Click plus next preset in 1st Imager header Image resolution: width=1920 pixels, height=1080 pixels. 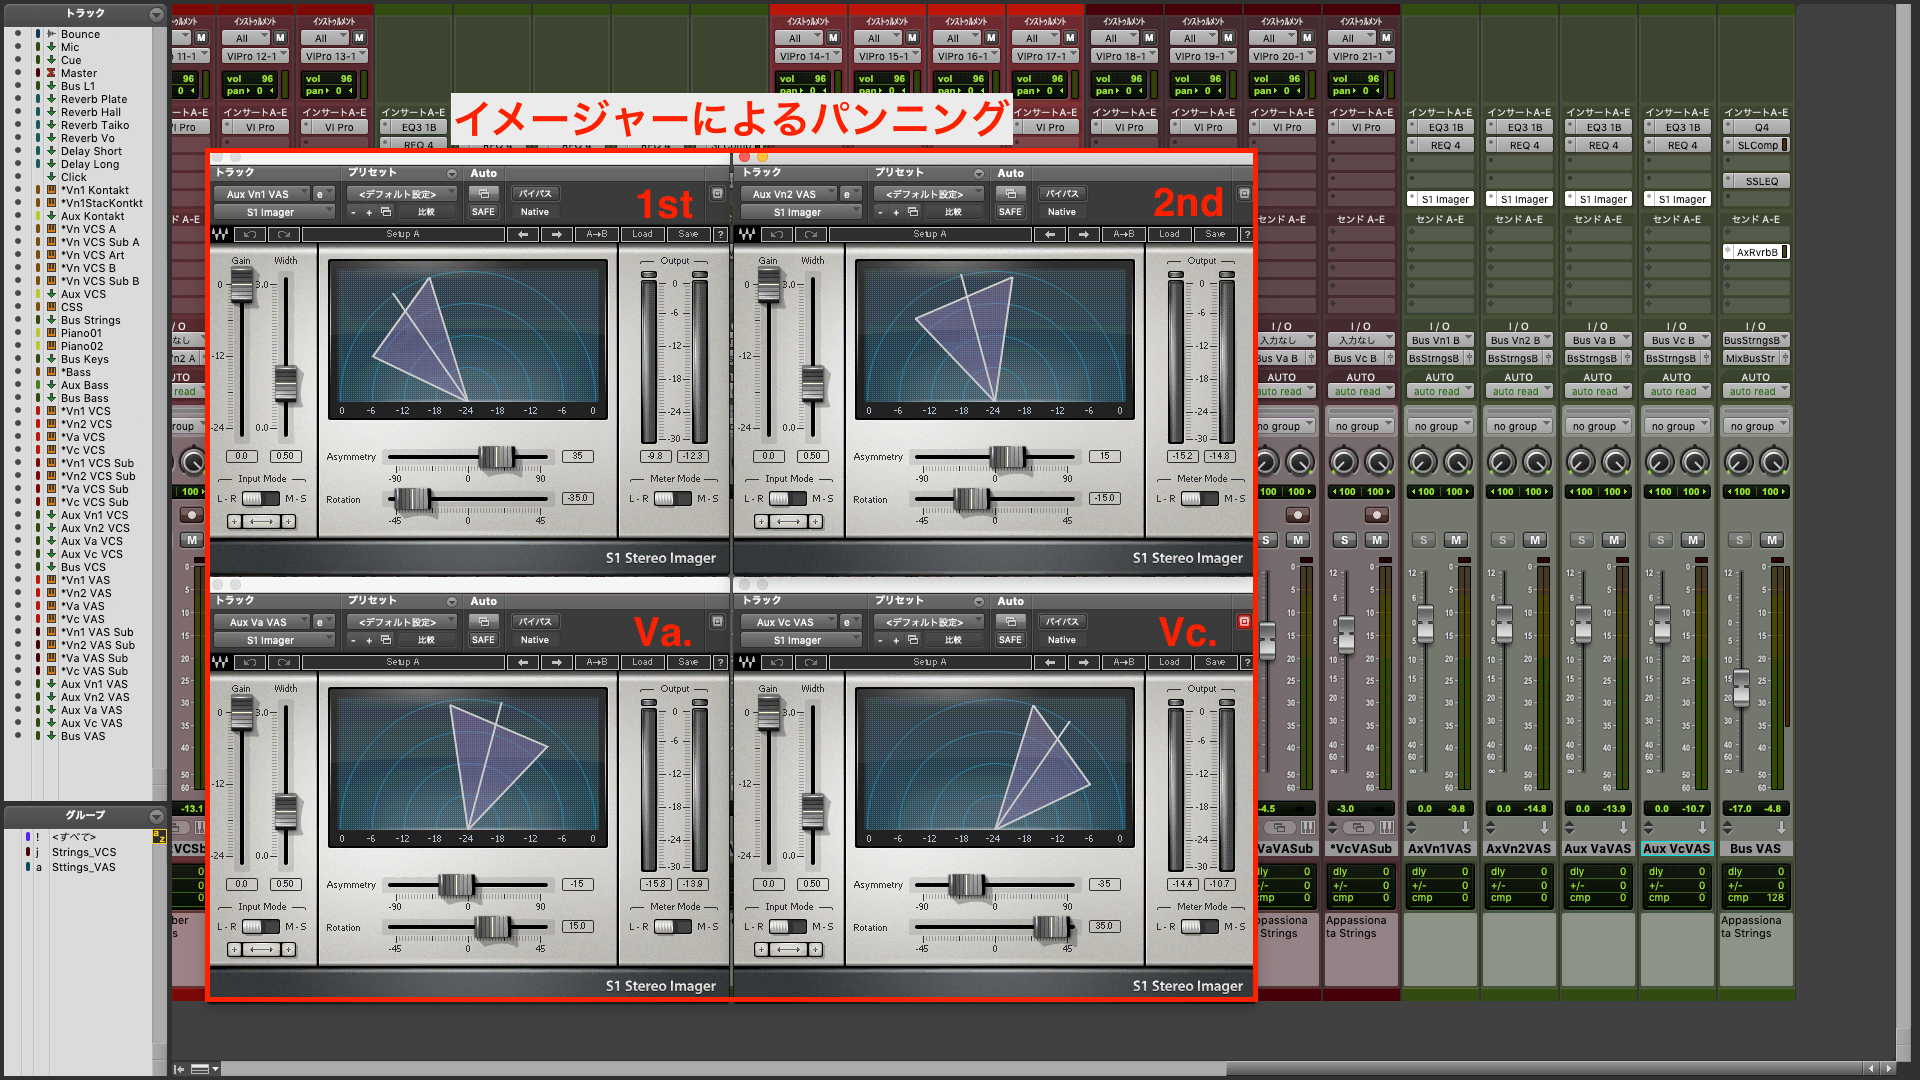(369, 212)
